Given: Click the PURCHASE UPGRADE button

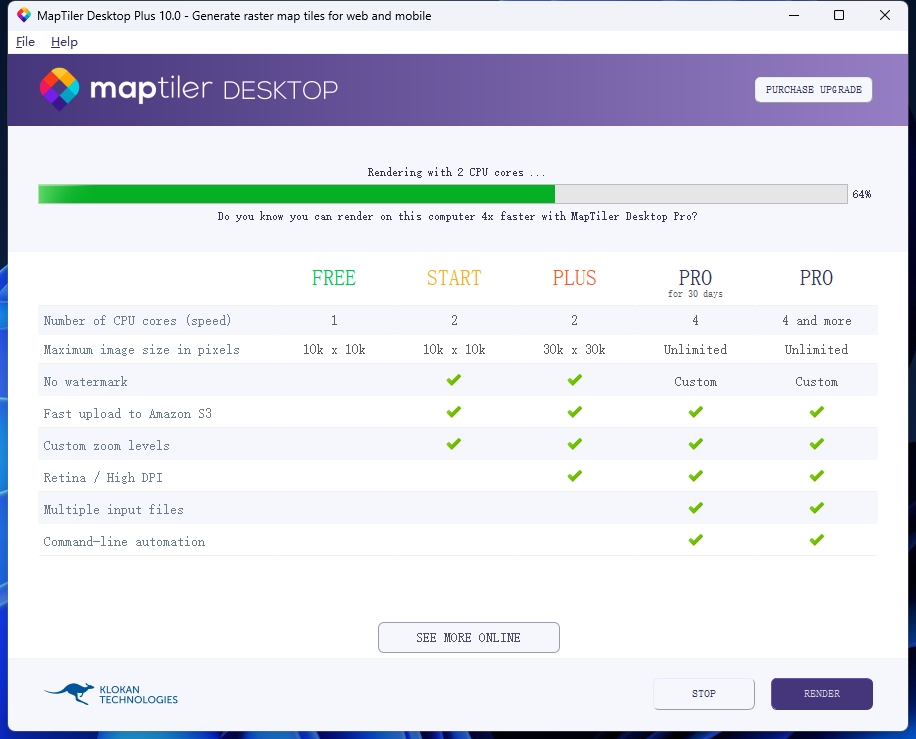Looking at the screenshot, I should pyautogui.click(x=813, y=89).
